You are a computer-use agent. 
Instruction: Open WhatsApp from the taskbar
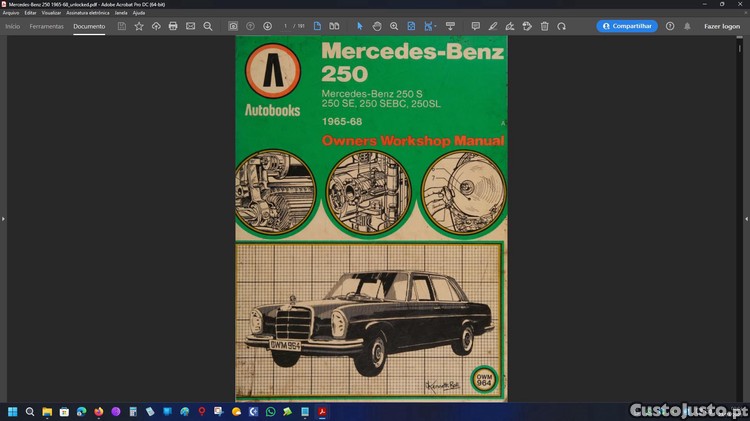pos(270,411)
